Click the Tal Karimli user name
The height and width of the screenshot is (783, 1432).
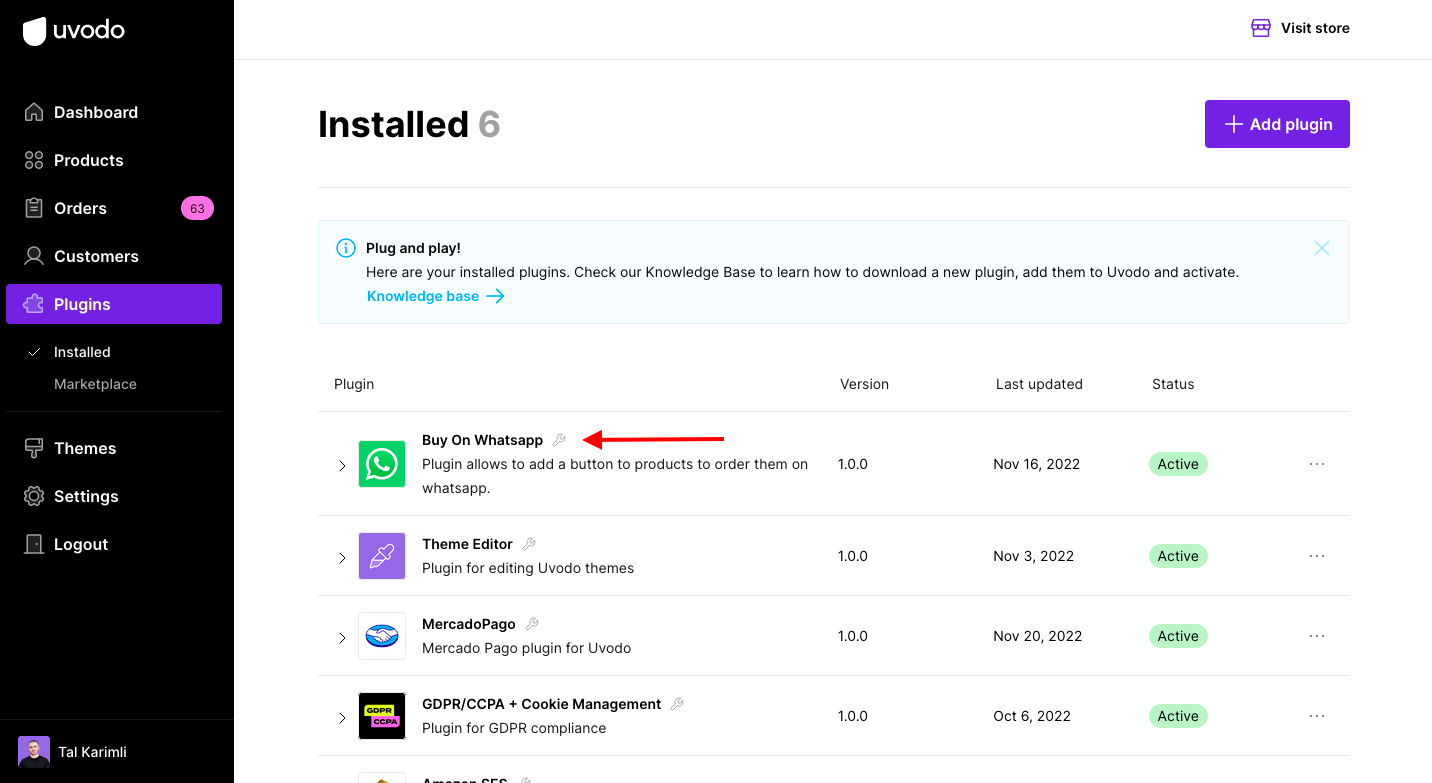[92, 752]
